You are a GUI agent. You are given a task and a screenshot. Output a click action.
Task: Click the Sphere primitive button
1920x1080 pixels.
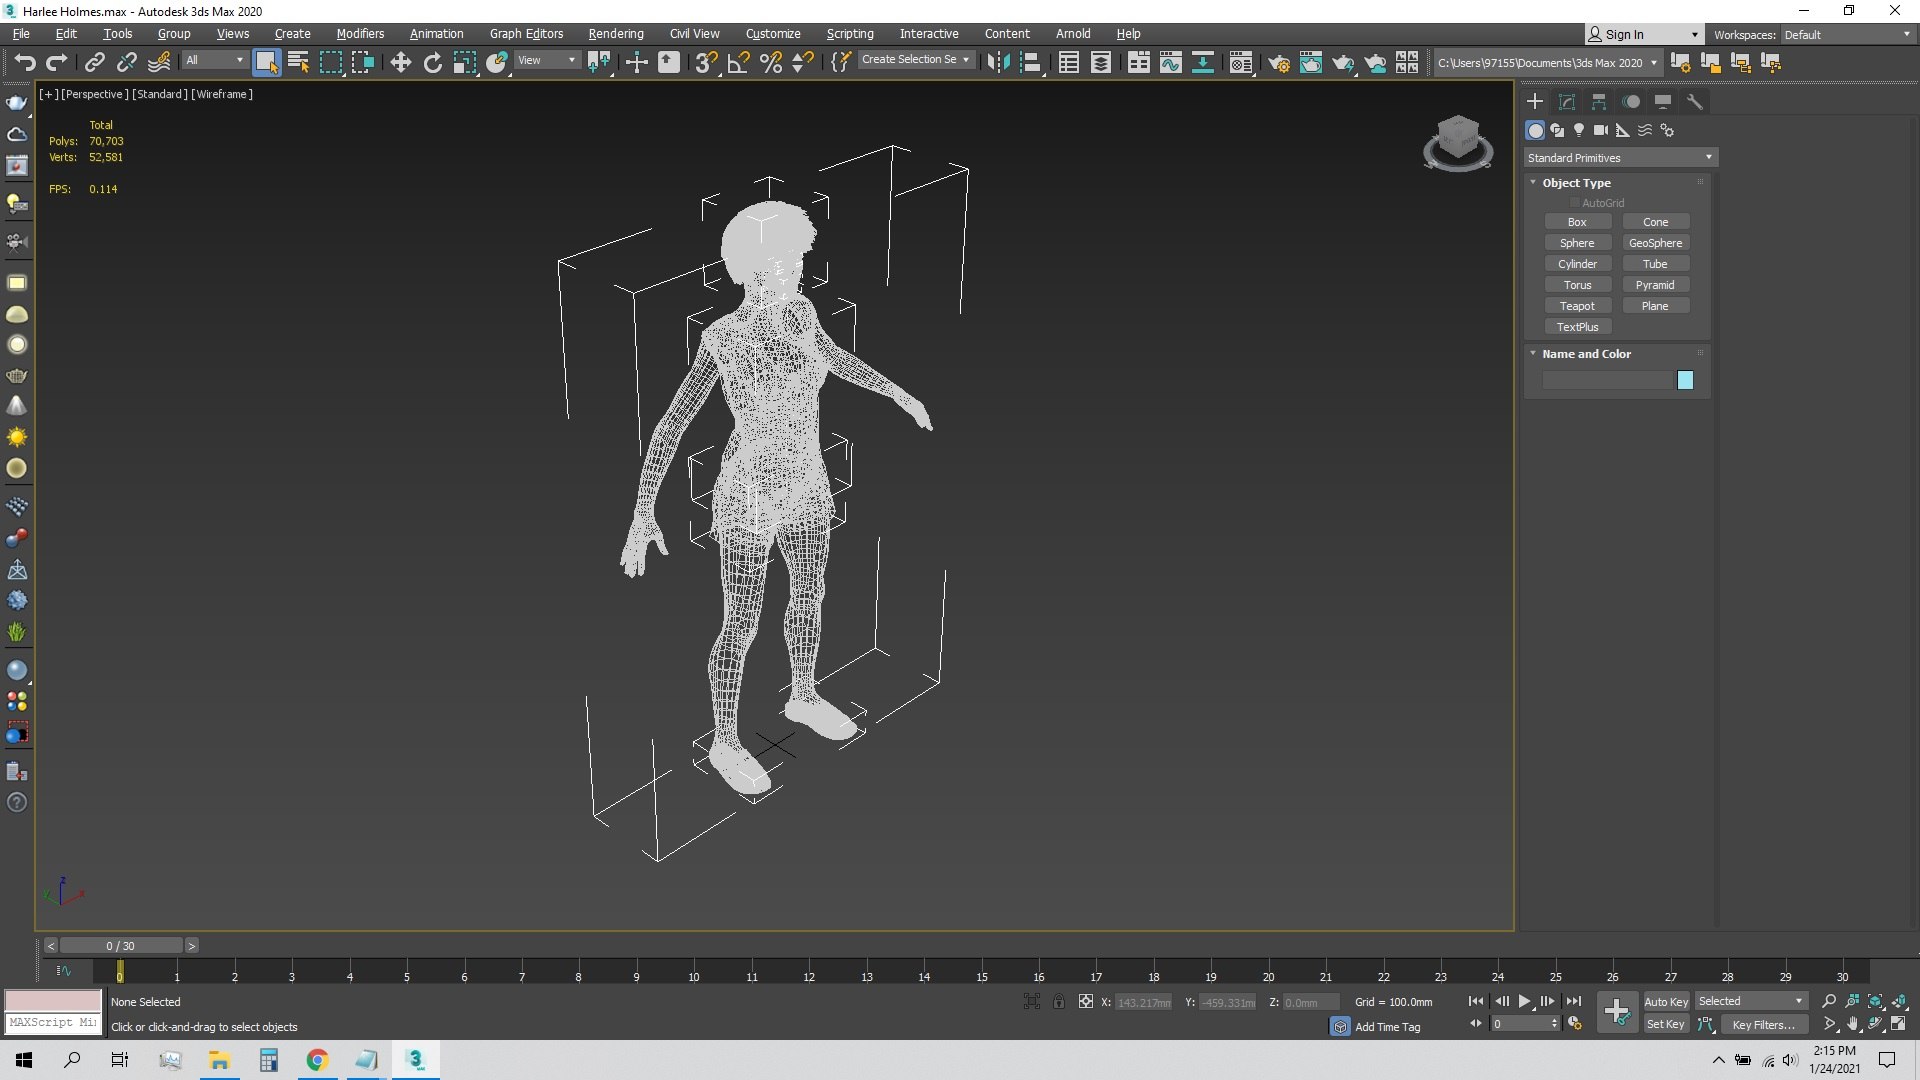(x=1577, y=243)
